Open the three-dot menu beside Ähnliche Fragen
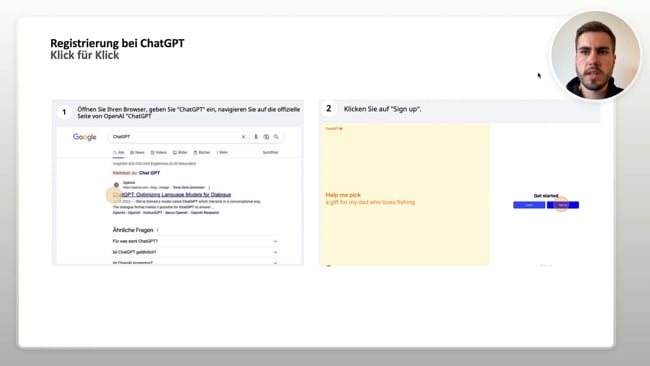 pos(158,230)
